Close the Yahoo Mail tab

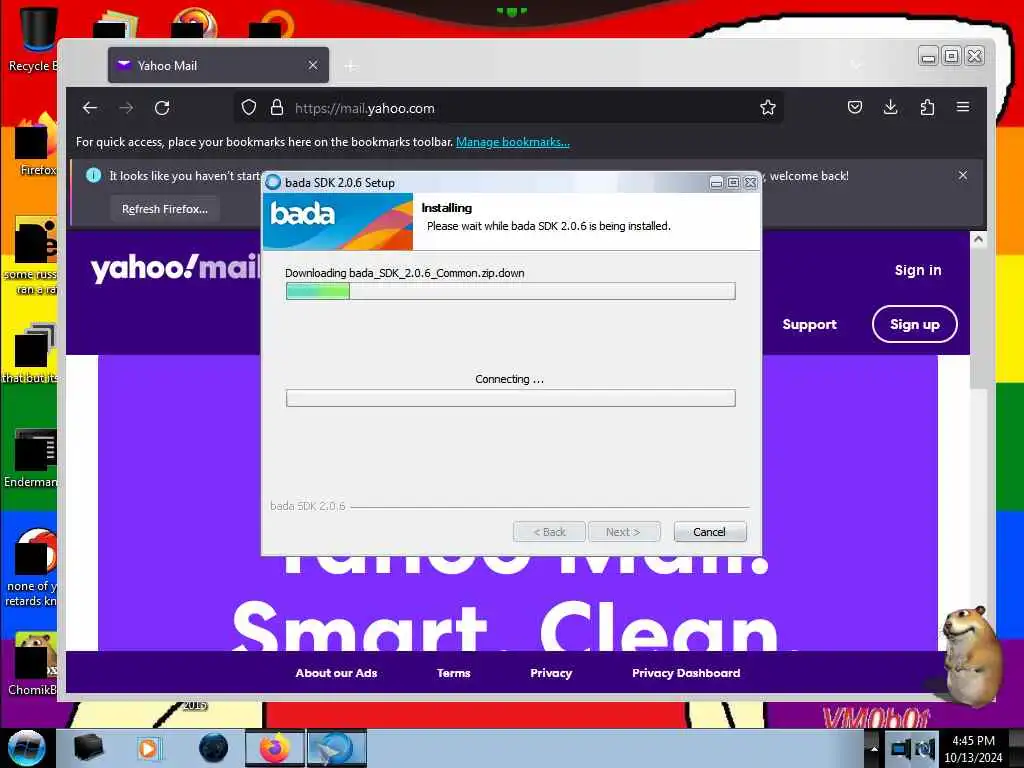coord(313,65)
